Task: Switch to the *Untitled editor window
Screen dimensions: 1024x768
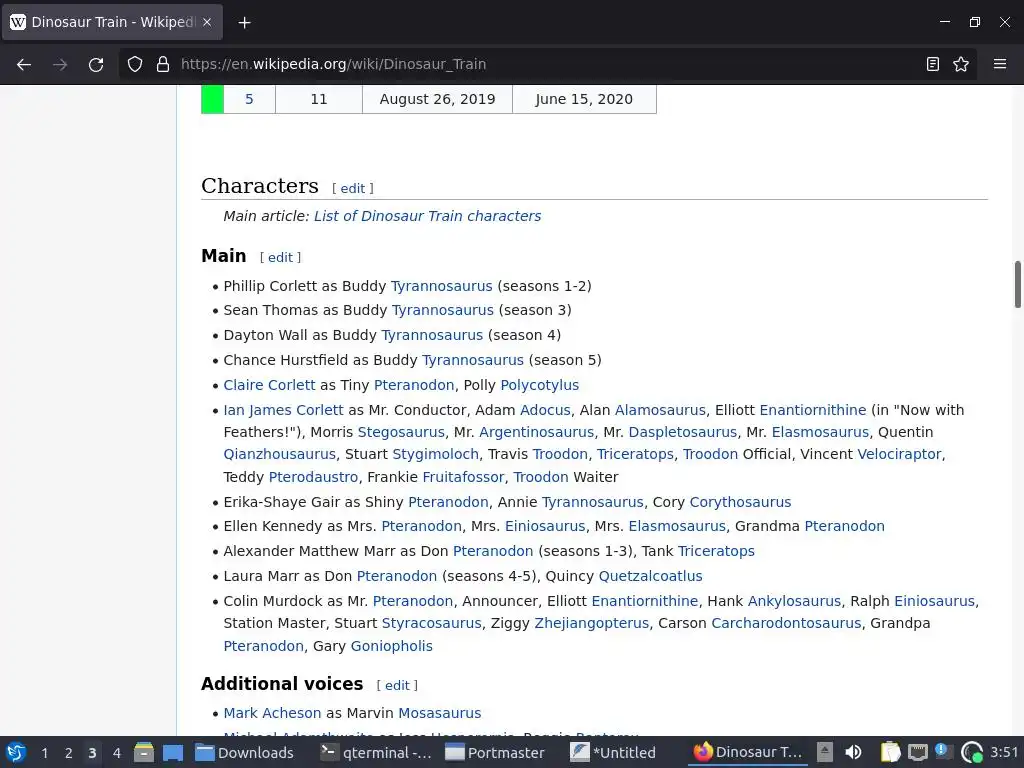Action: tap(614, 752)
